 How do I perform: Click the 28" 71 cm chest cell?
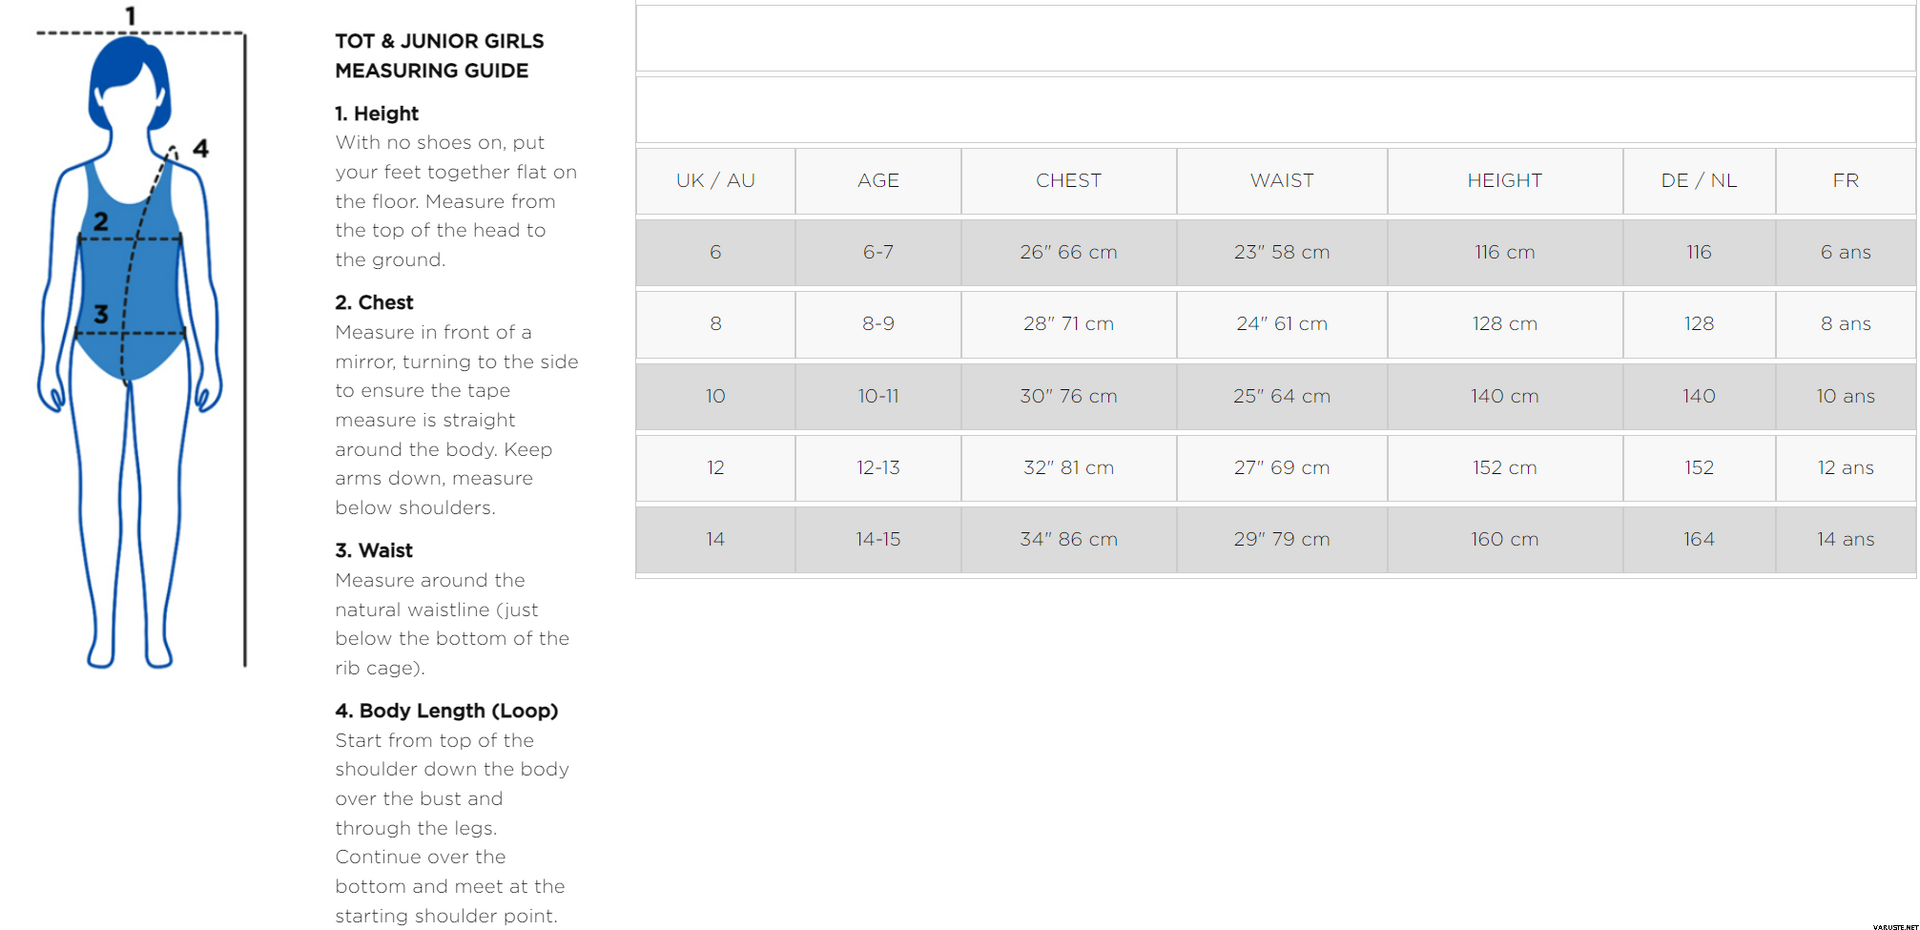(1068, 324)
